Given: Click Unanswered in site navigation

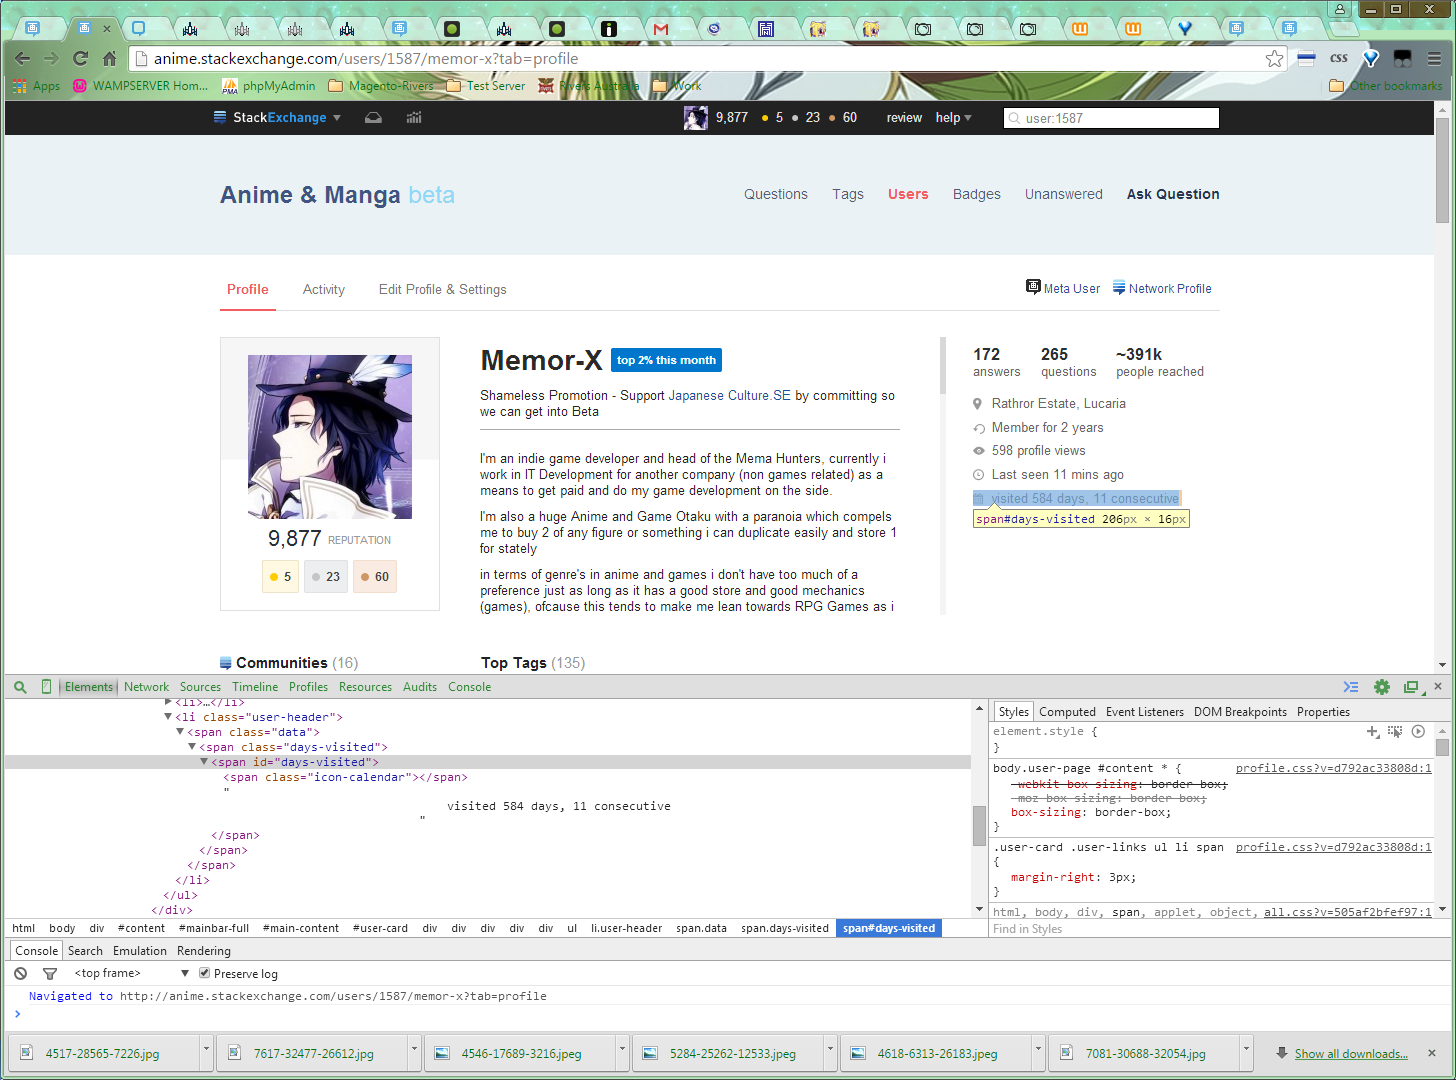Looking at the screenshot, I should [x=1063, y=194].
